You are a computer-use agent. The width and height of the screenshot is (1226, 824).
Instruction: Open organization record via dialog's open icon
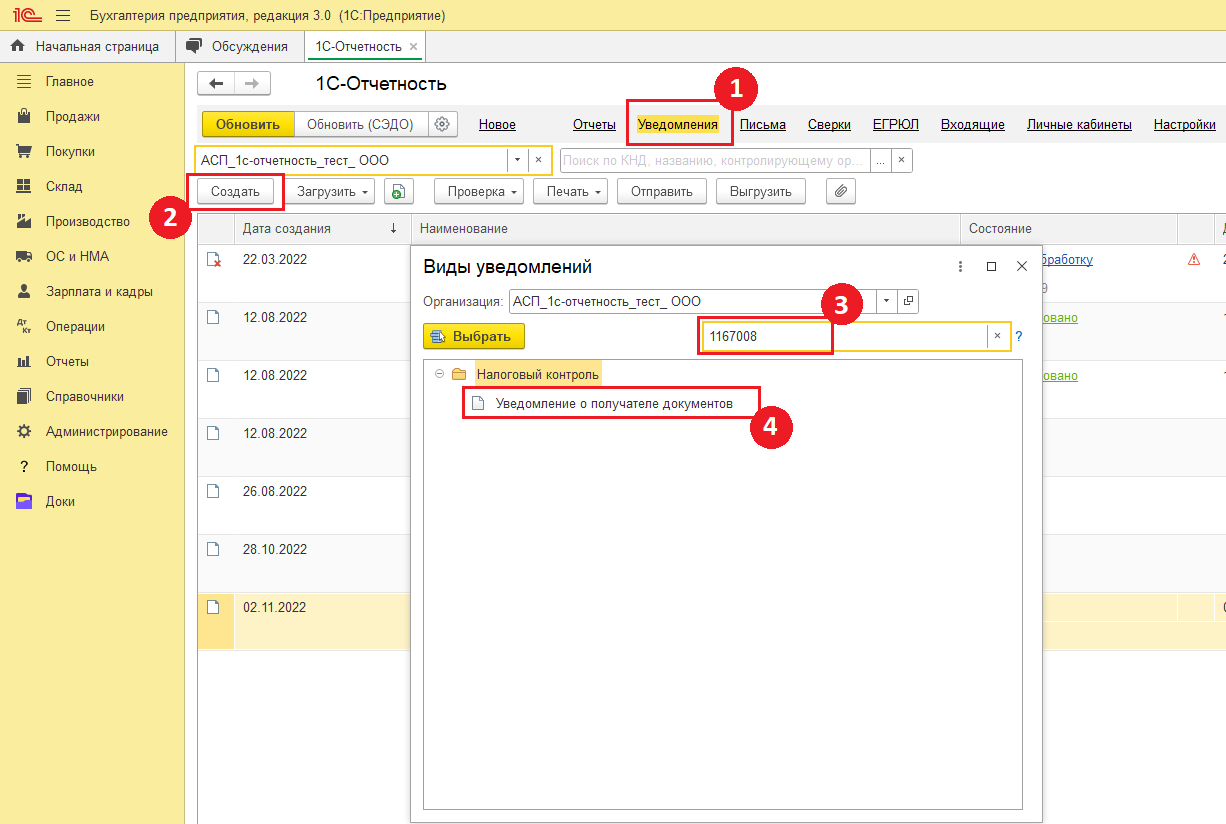click(x=908, y=301)
